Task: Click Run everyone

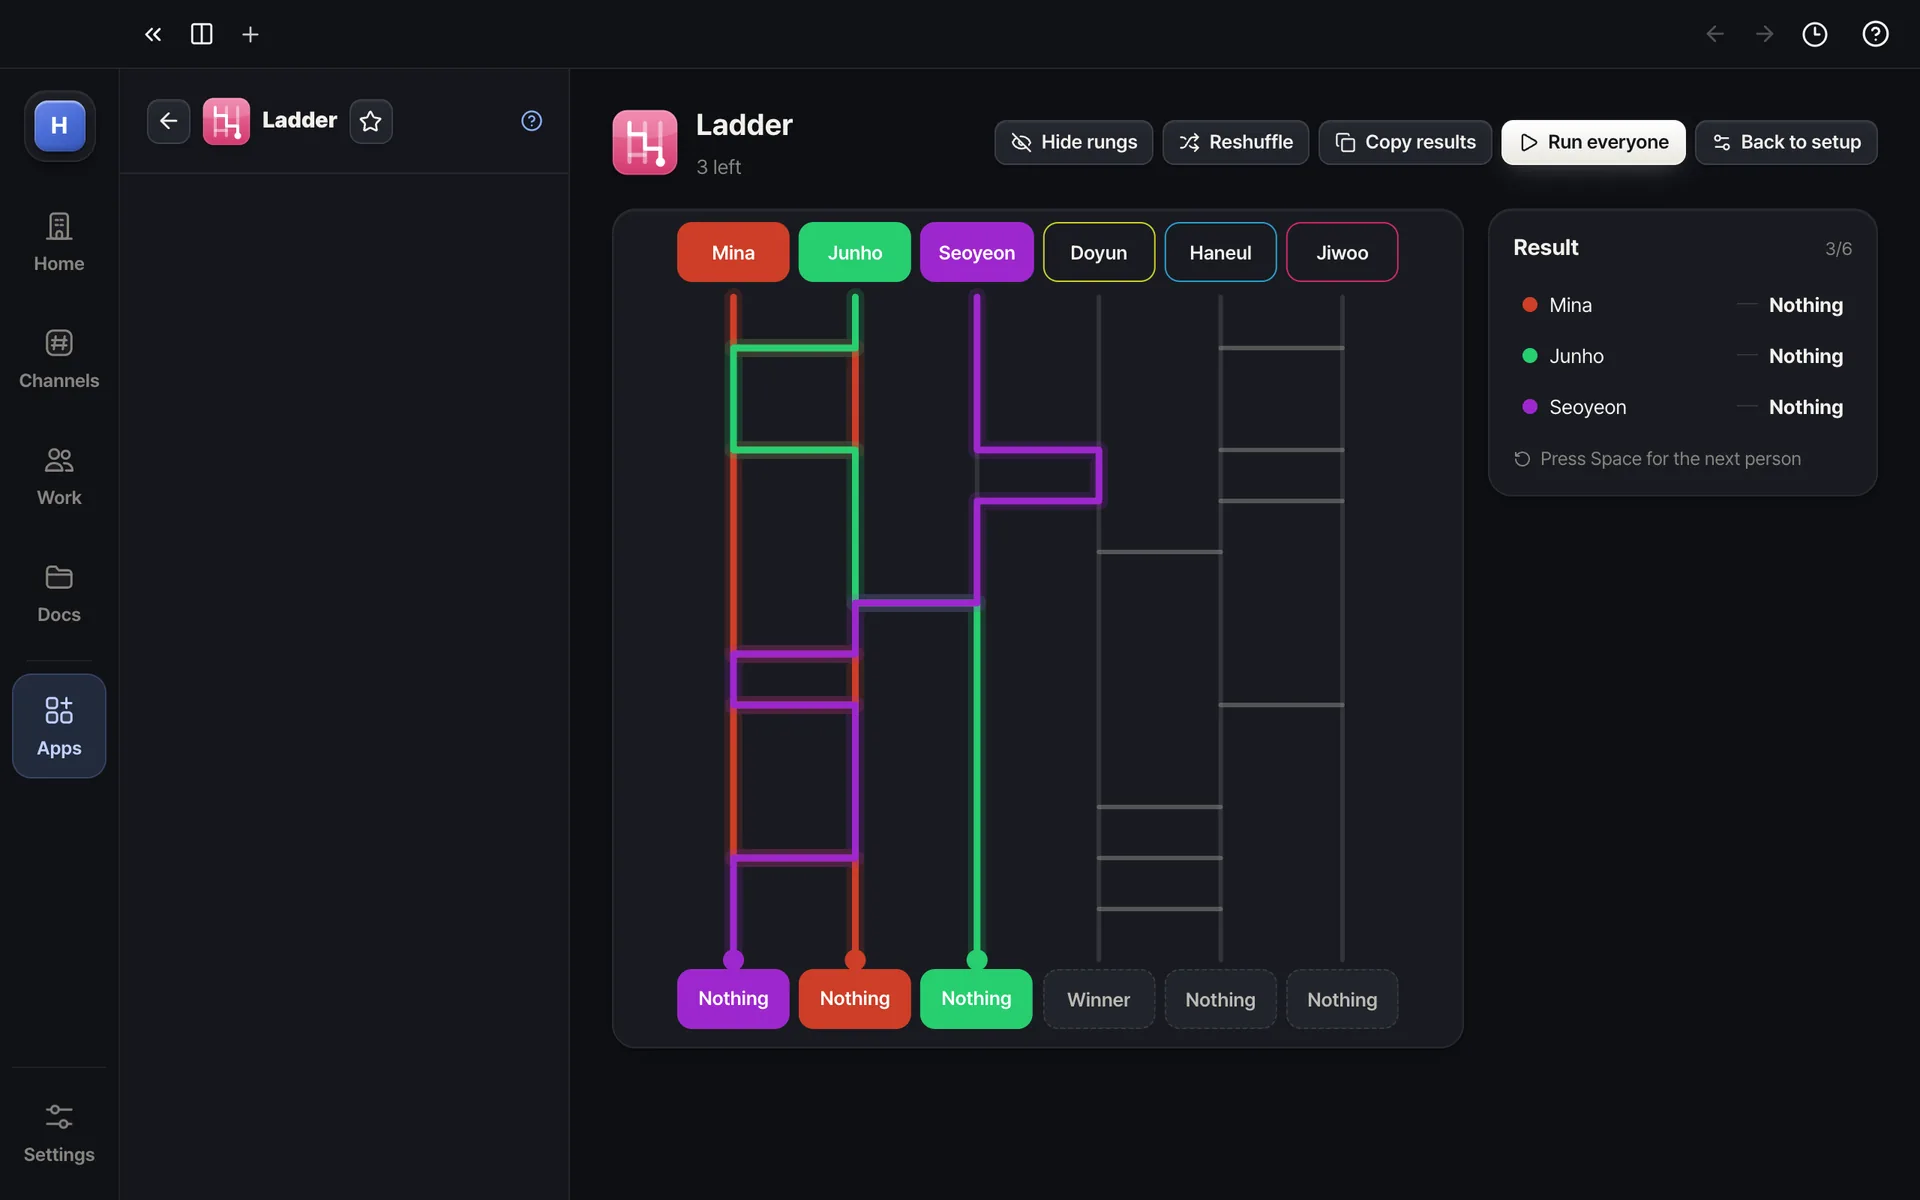Action: pos(1593,142)
